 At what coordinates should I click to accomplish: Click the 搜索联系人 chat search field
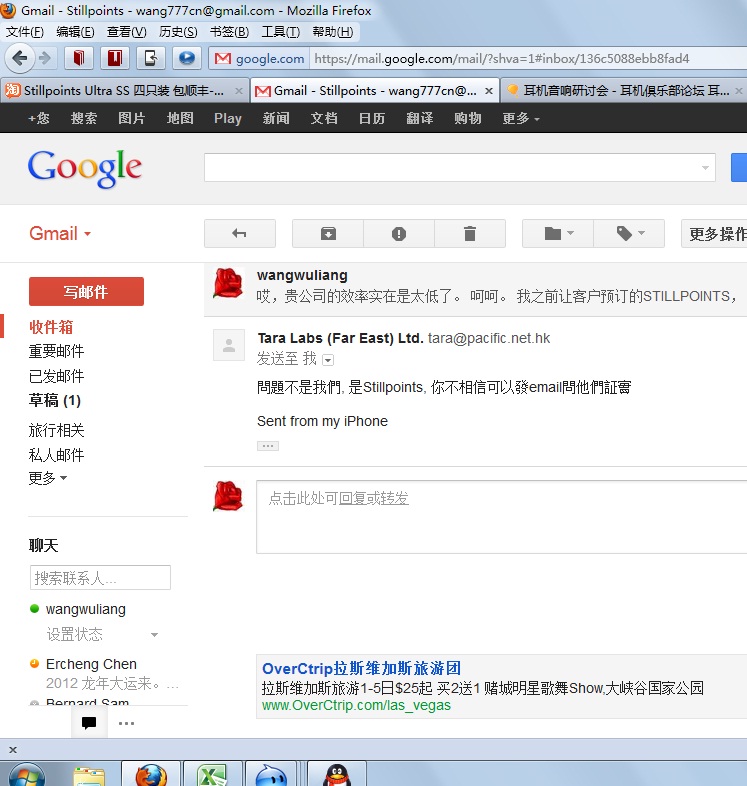coord(100,577)
